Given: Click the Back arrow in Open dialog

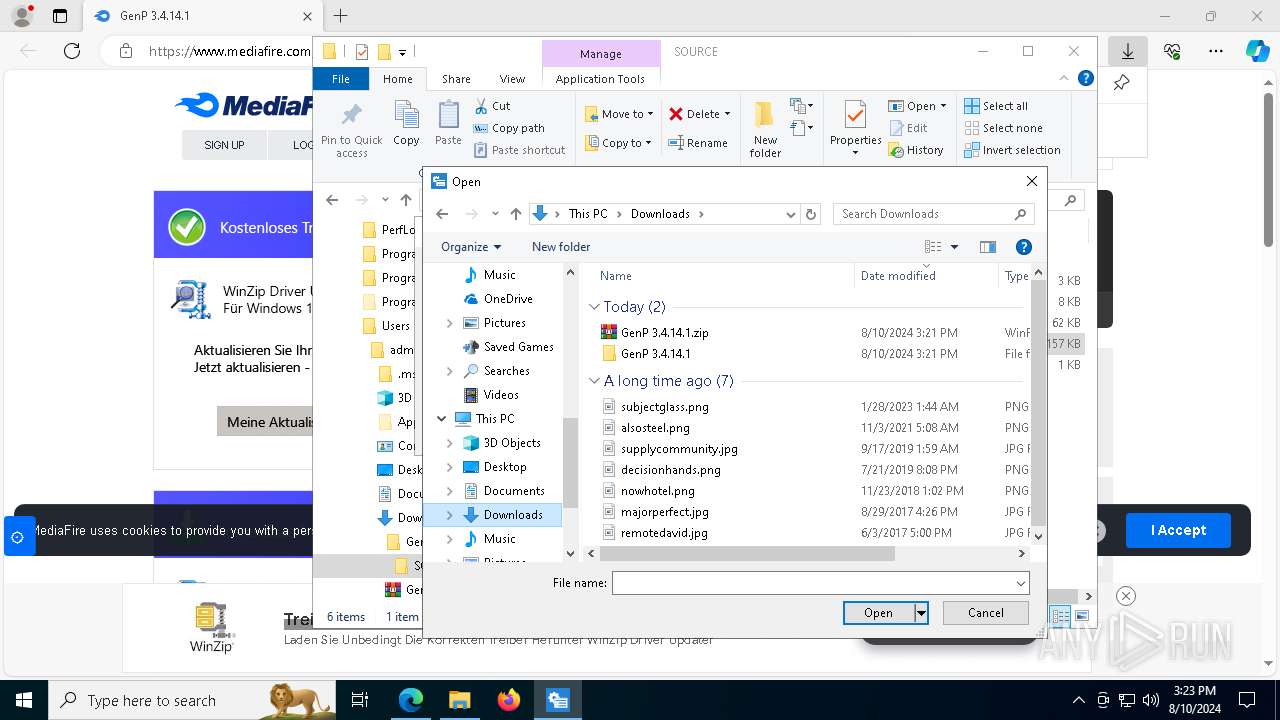Looking at the screenshot, I should pyautogui.click(x=442, y=214).
